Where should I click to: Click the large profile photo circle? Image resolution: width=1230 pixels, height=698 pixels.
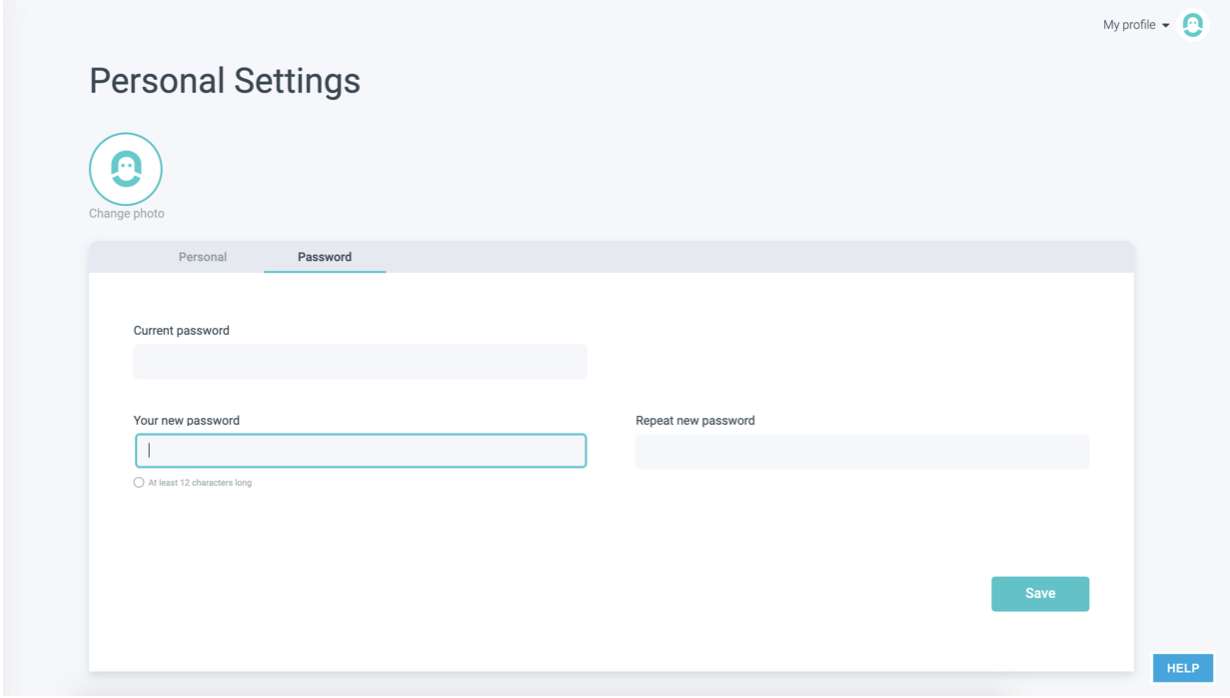click(126, 169)
